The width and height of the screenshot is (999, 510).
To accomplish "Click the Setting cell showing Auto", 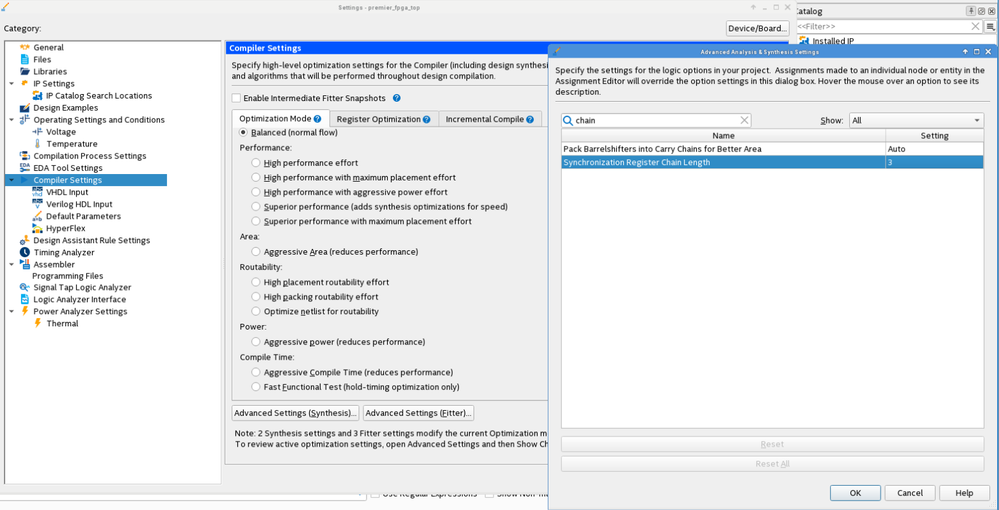I will [x=935, y=149].
